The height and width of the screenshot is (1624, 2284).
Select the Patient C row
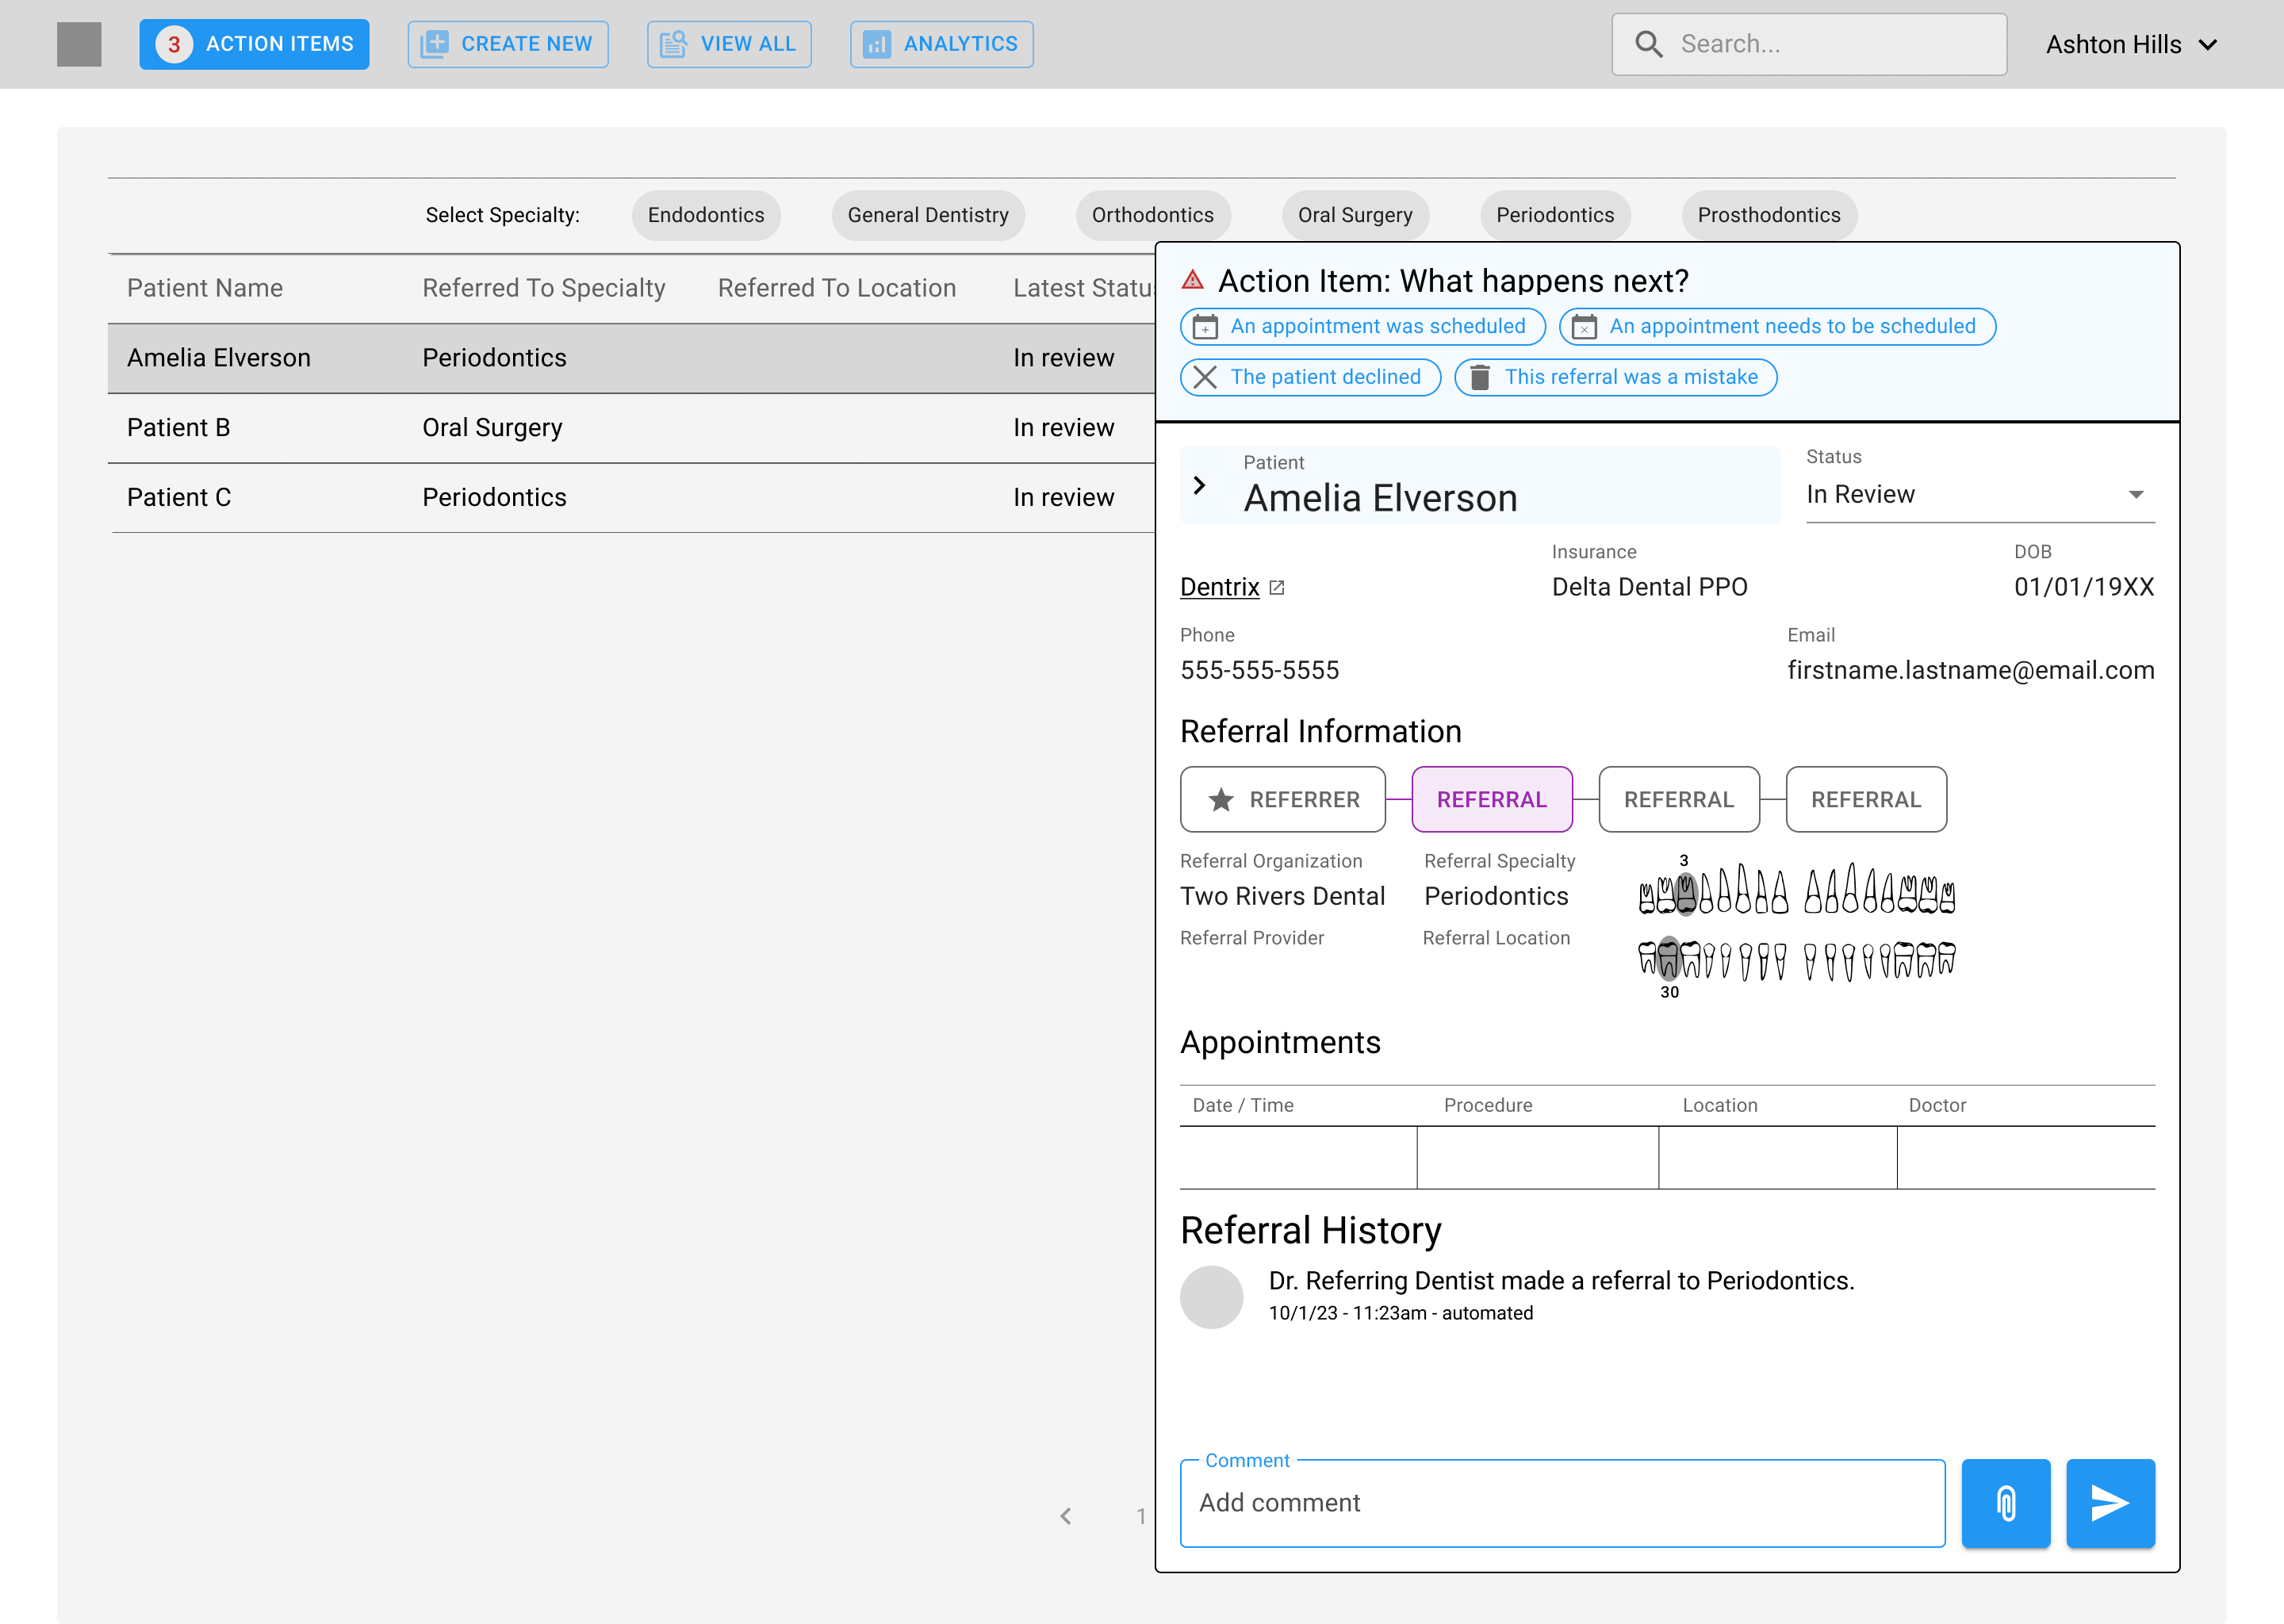pos(631,498)
